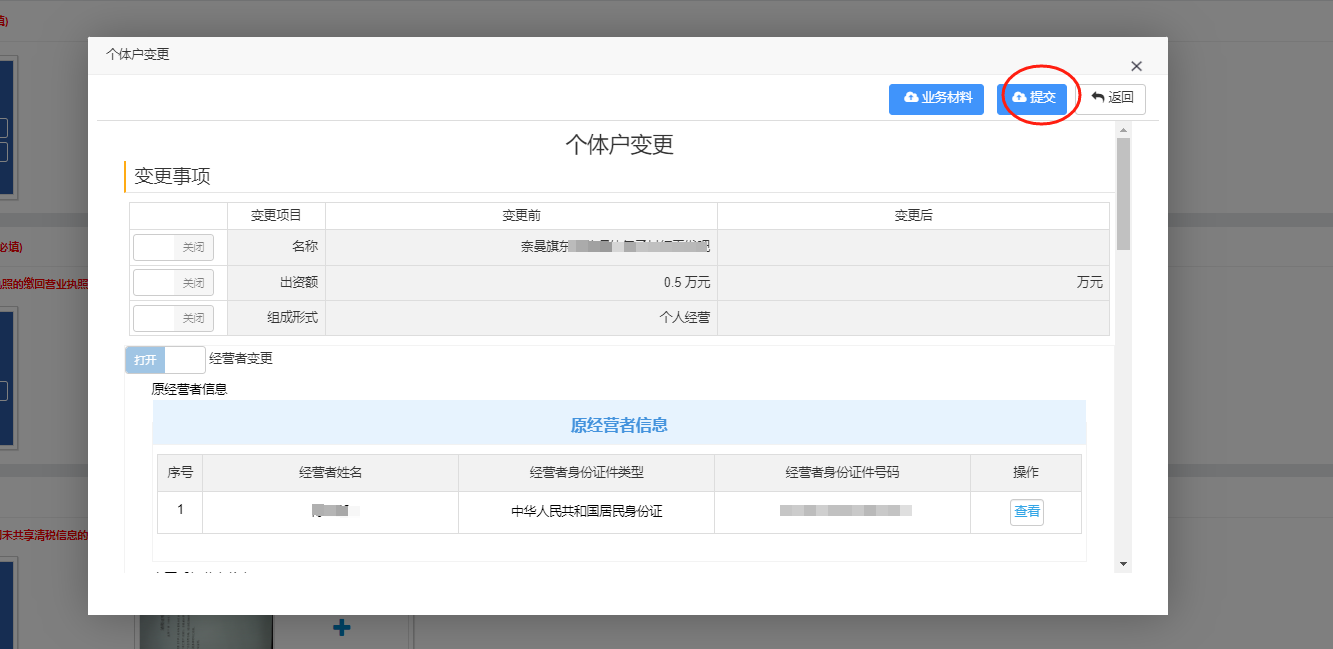
Task: Click 查看 for operator row 1
Action: pos(1026,512)
